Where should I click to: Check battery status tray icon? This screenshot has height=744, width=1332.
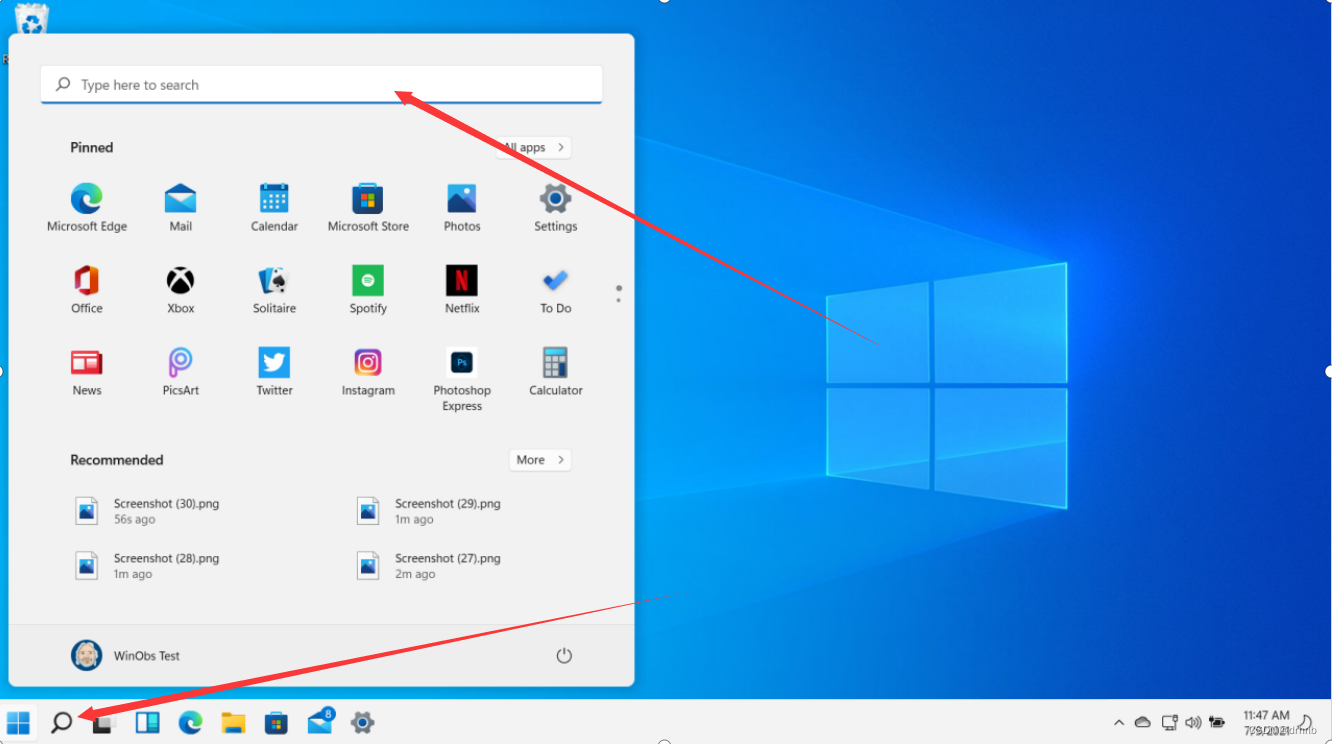tap(1217, 722)
